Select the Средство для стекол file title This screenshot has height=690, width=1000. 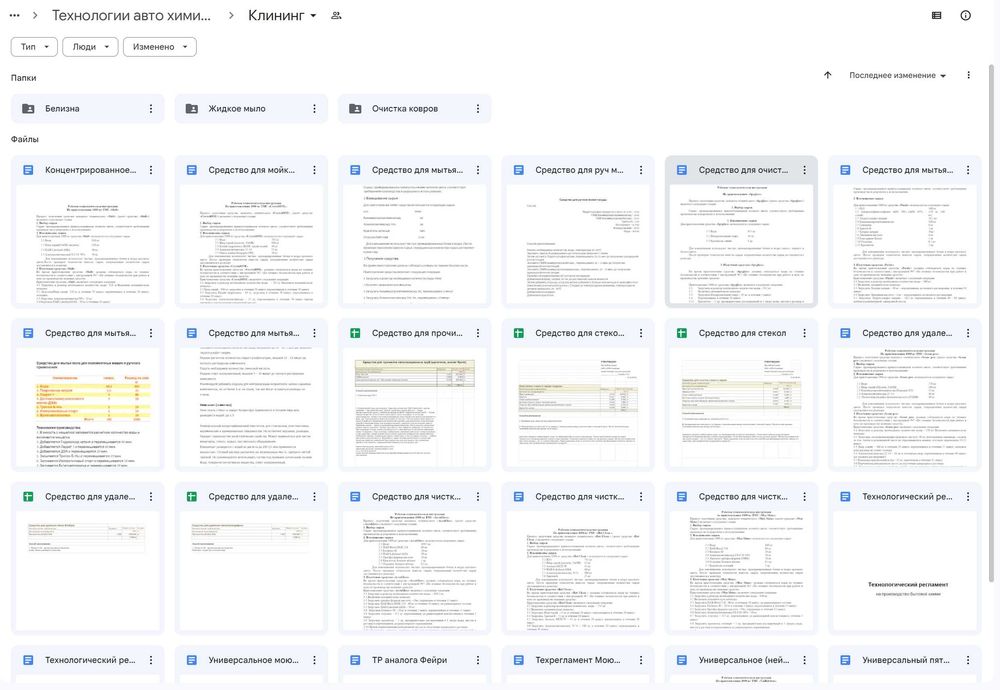click(x=742, y=334)
